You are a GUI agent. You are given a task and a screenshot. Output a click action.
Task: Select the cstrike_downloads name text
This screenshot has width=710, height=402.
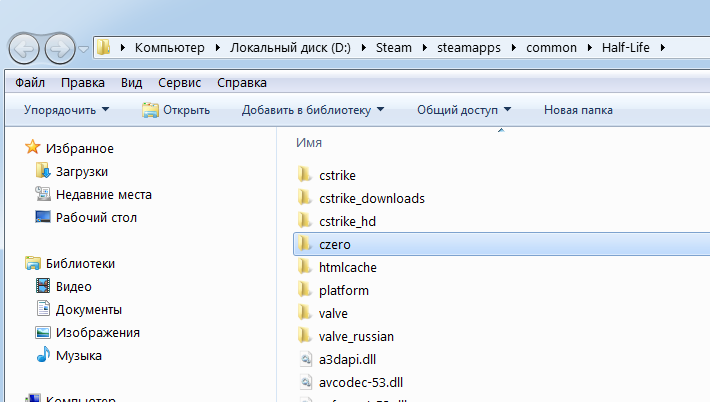[372, 199]
